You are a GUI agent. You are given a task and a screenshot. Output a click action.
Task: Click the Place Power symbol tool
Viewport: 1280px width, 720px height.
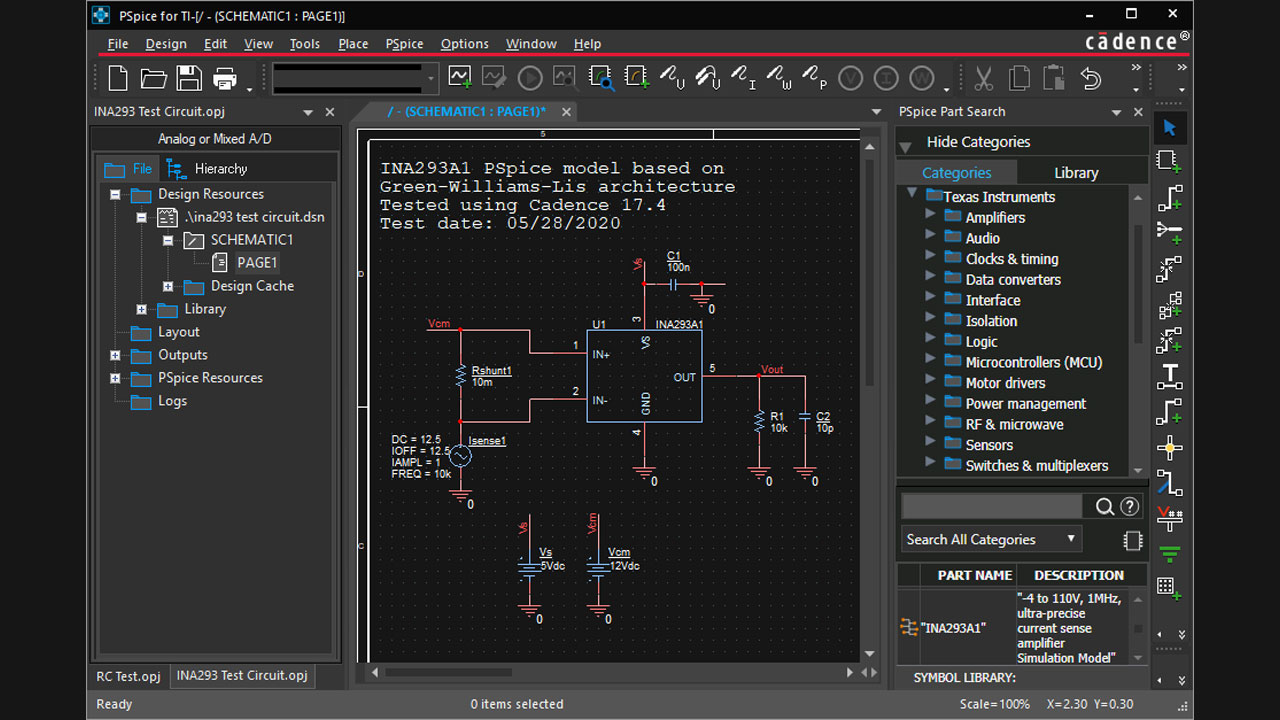click(1169, 518)
